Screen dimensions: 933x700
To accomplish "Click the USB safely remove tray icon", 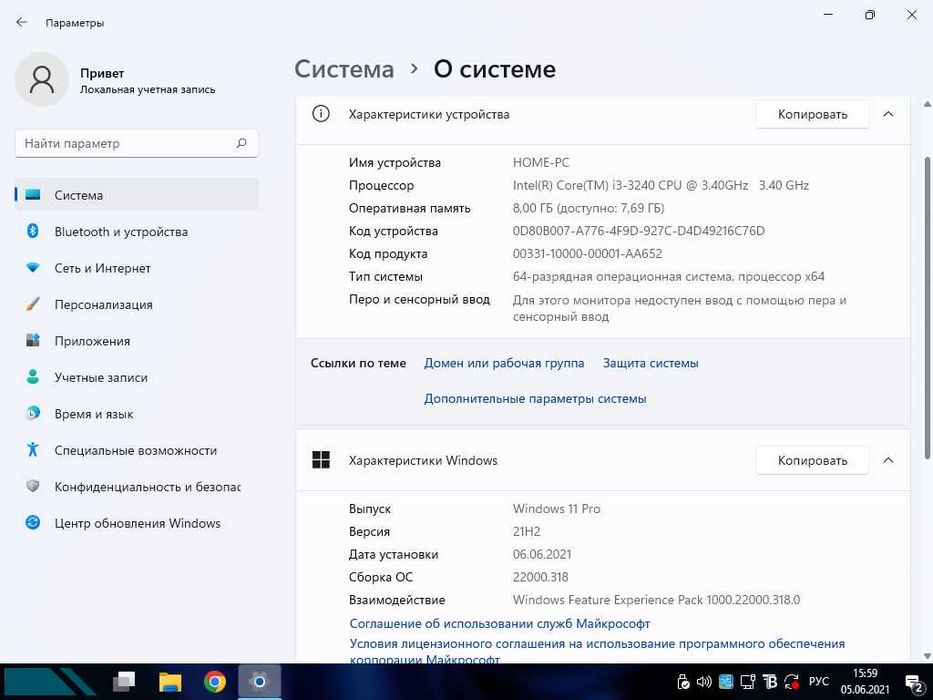I will tap(683, 682).
